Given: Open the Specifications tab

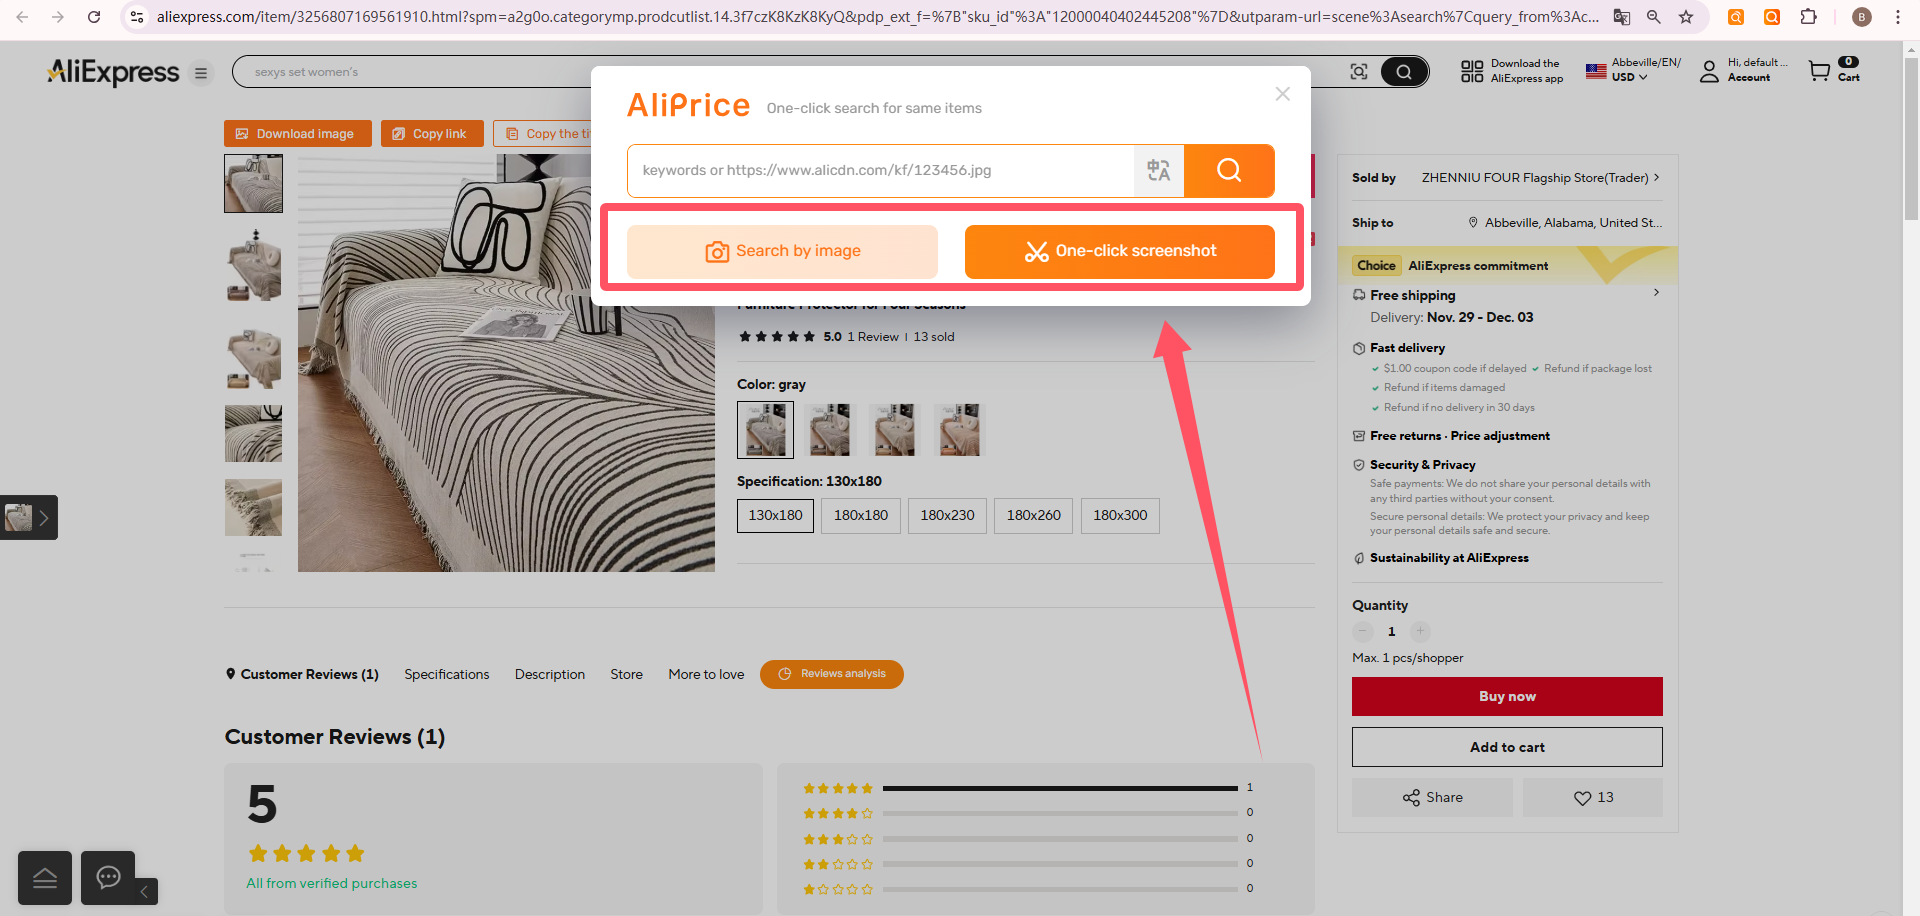Looking at the screenshot, I should point(447,675).
